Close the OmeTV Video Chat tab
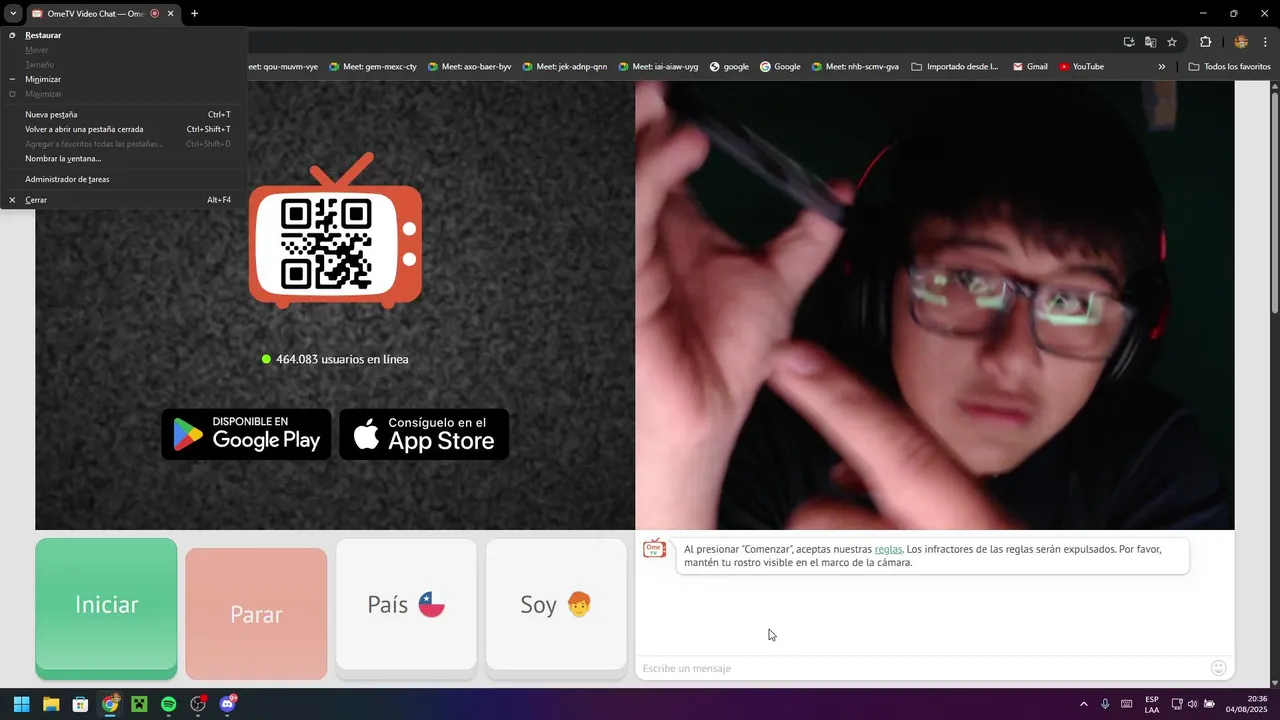 [x=171, y=14]
